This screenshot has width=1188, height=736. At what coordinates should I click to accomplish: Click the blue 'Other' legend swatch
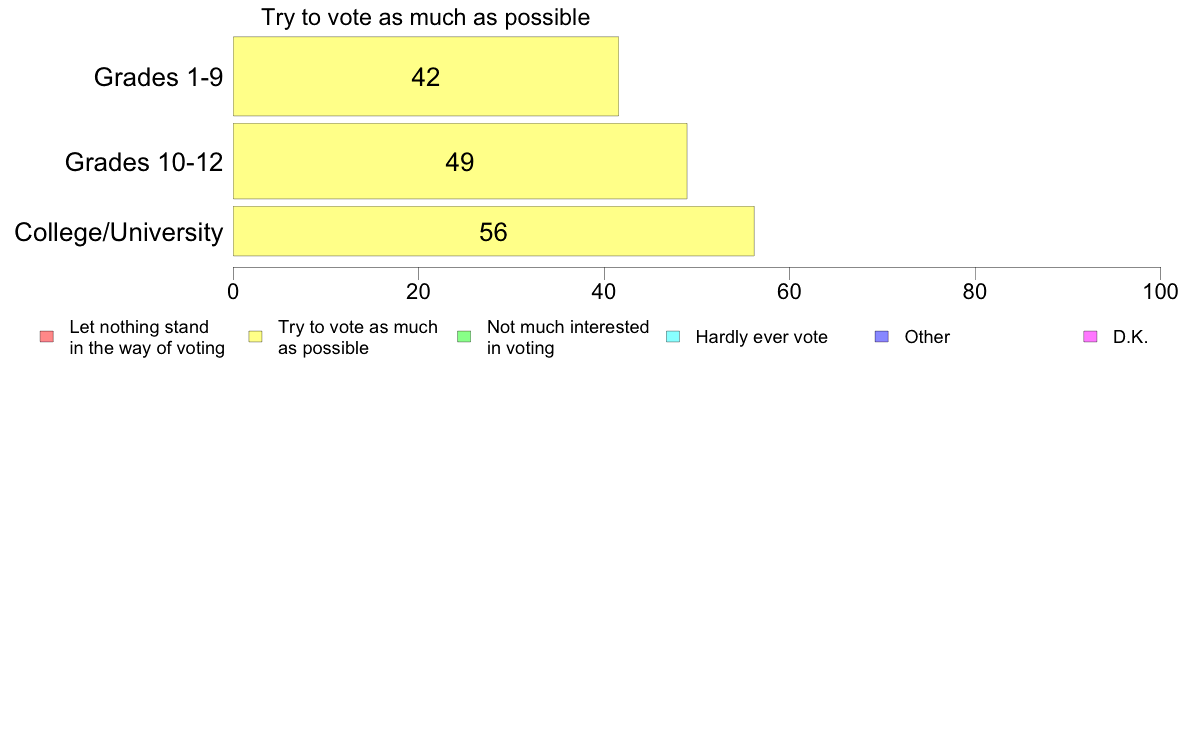tap(882, 337)
